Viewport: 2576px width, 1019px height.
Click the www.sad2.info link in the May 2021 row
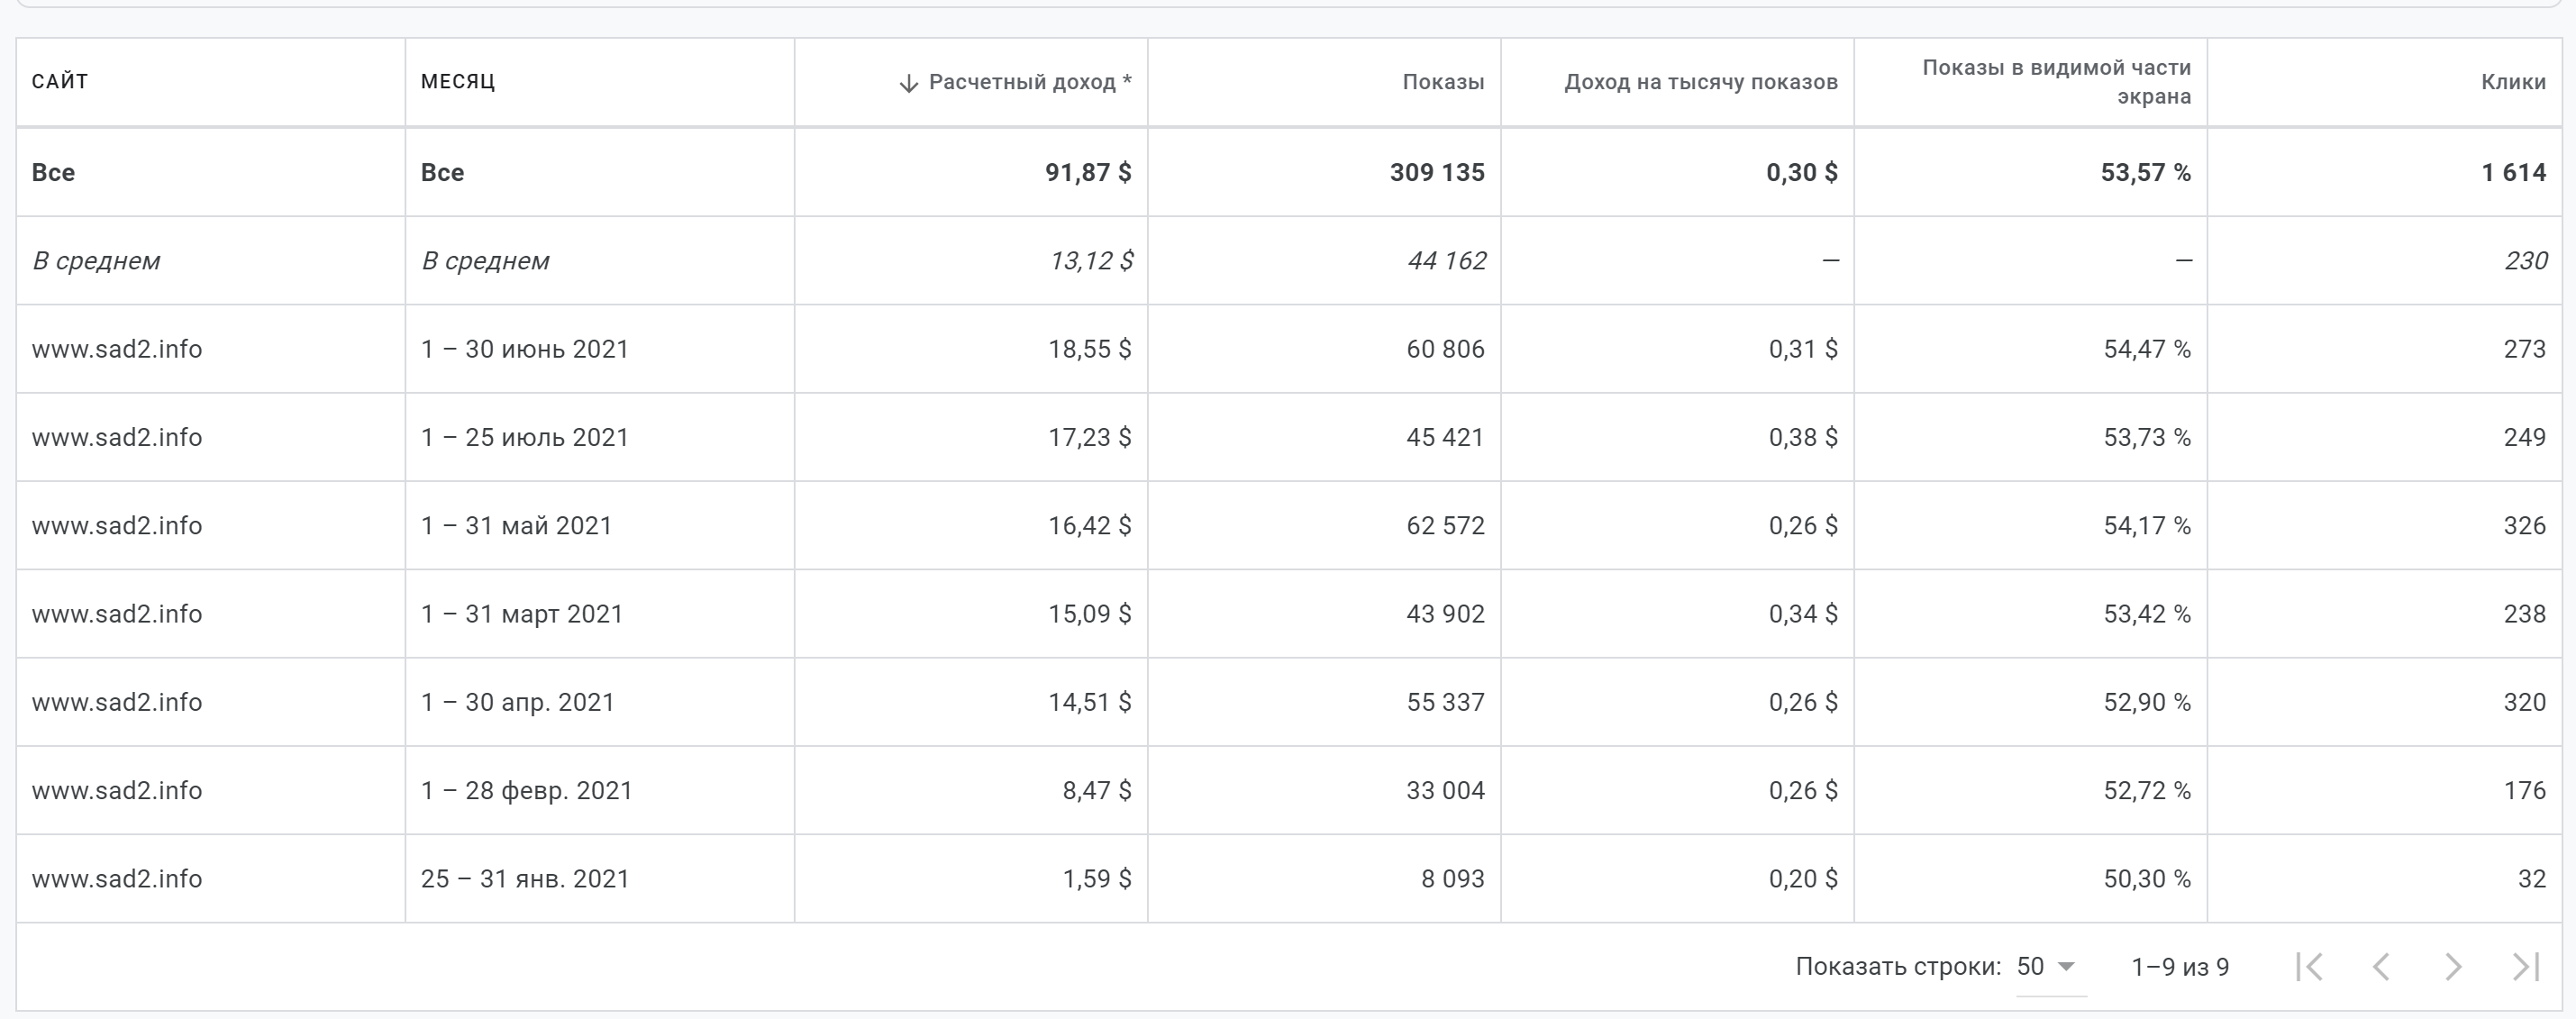coord(117,526)
